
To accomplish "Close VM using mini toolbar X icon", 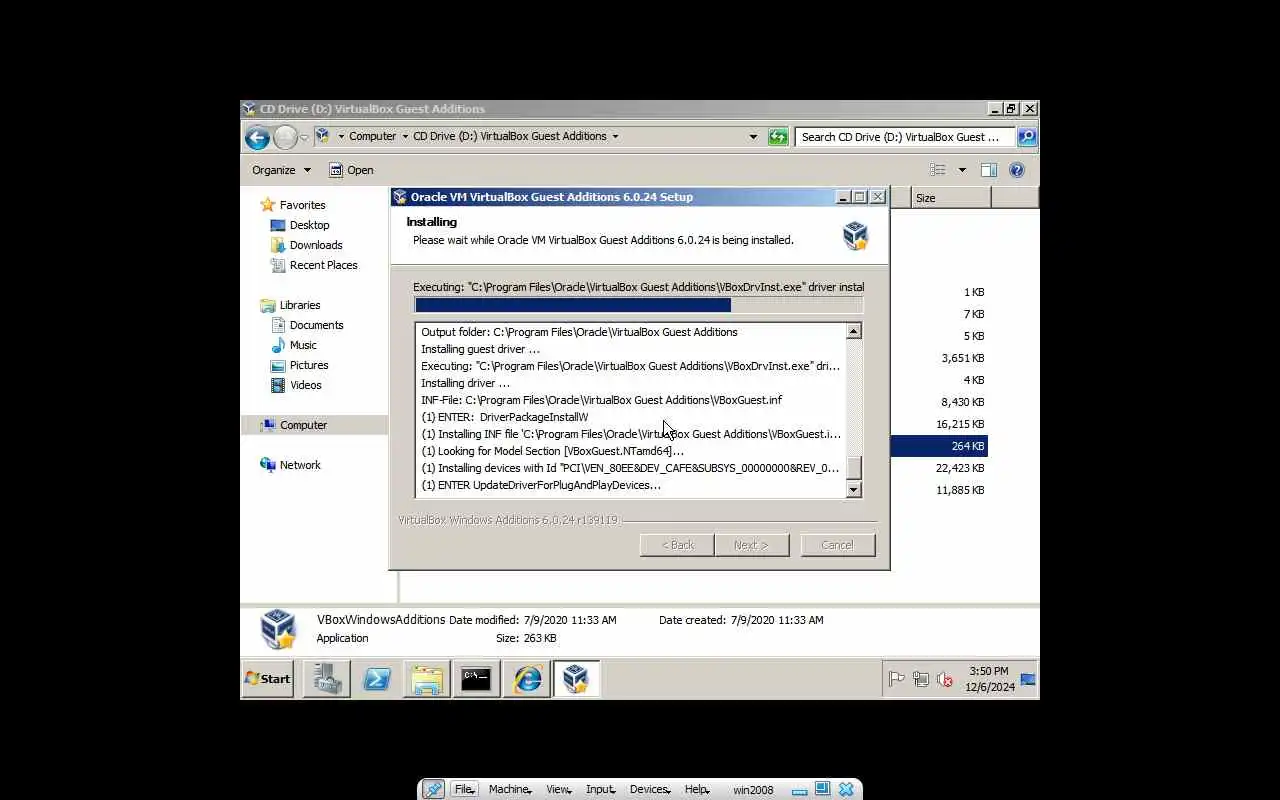I will (x=846, y=789).
